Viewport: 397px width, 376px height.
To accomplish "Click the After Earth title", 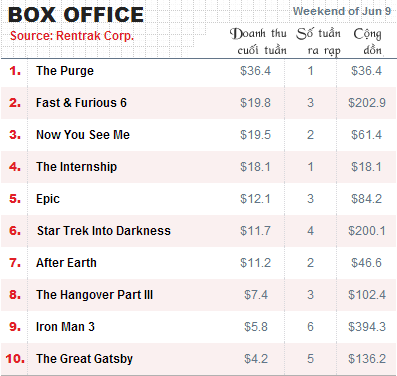I will 66,263.
